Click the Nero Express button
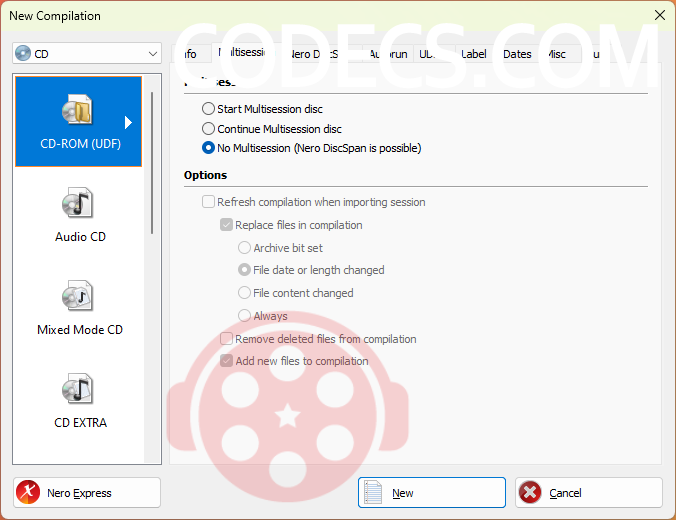676x520 pixels. [x=87, y=492]
